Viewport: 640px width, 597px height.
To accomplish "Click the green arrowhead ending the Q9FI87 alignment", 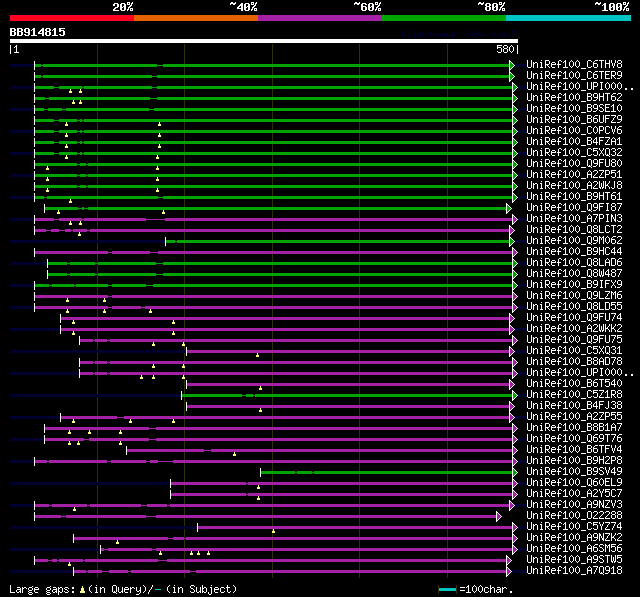I will [x=509, y=209].
